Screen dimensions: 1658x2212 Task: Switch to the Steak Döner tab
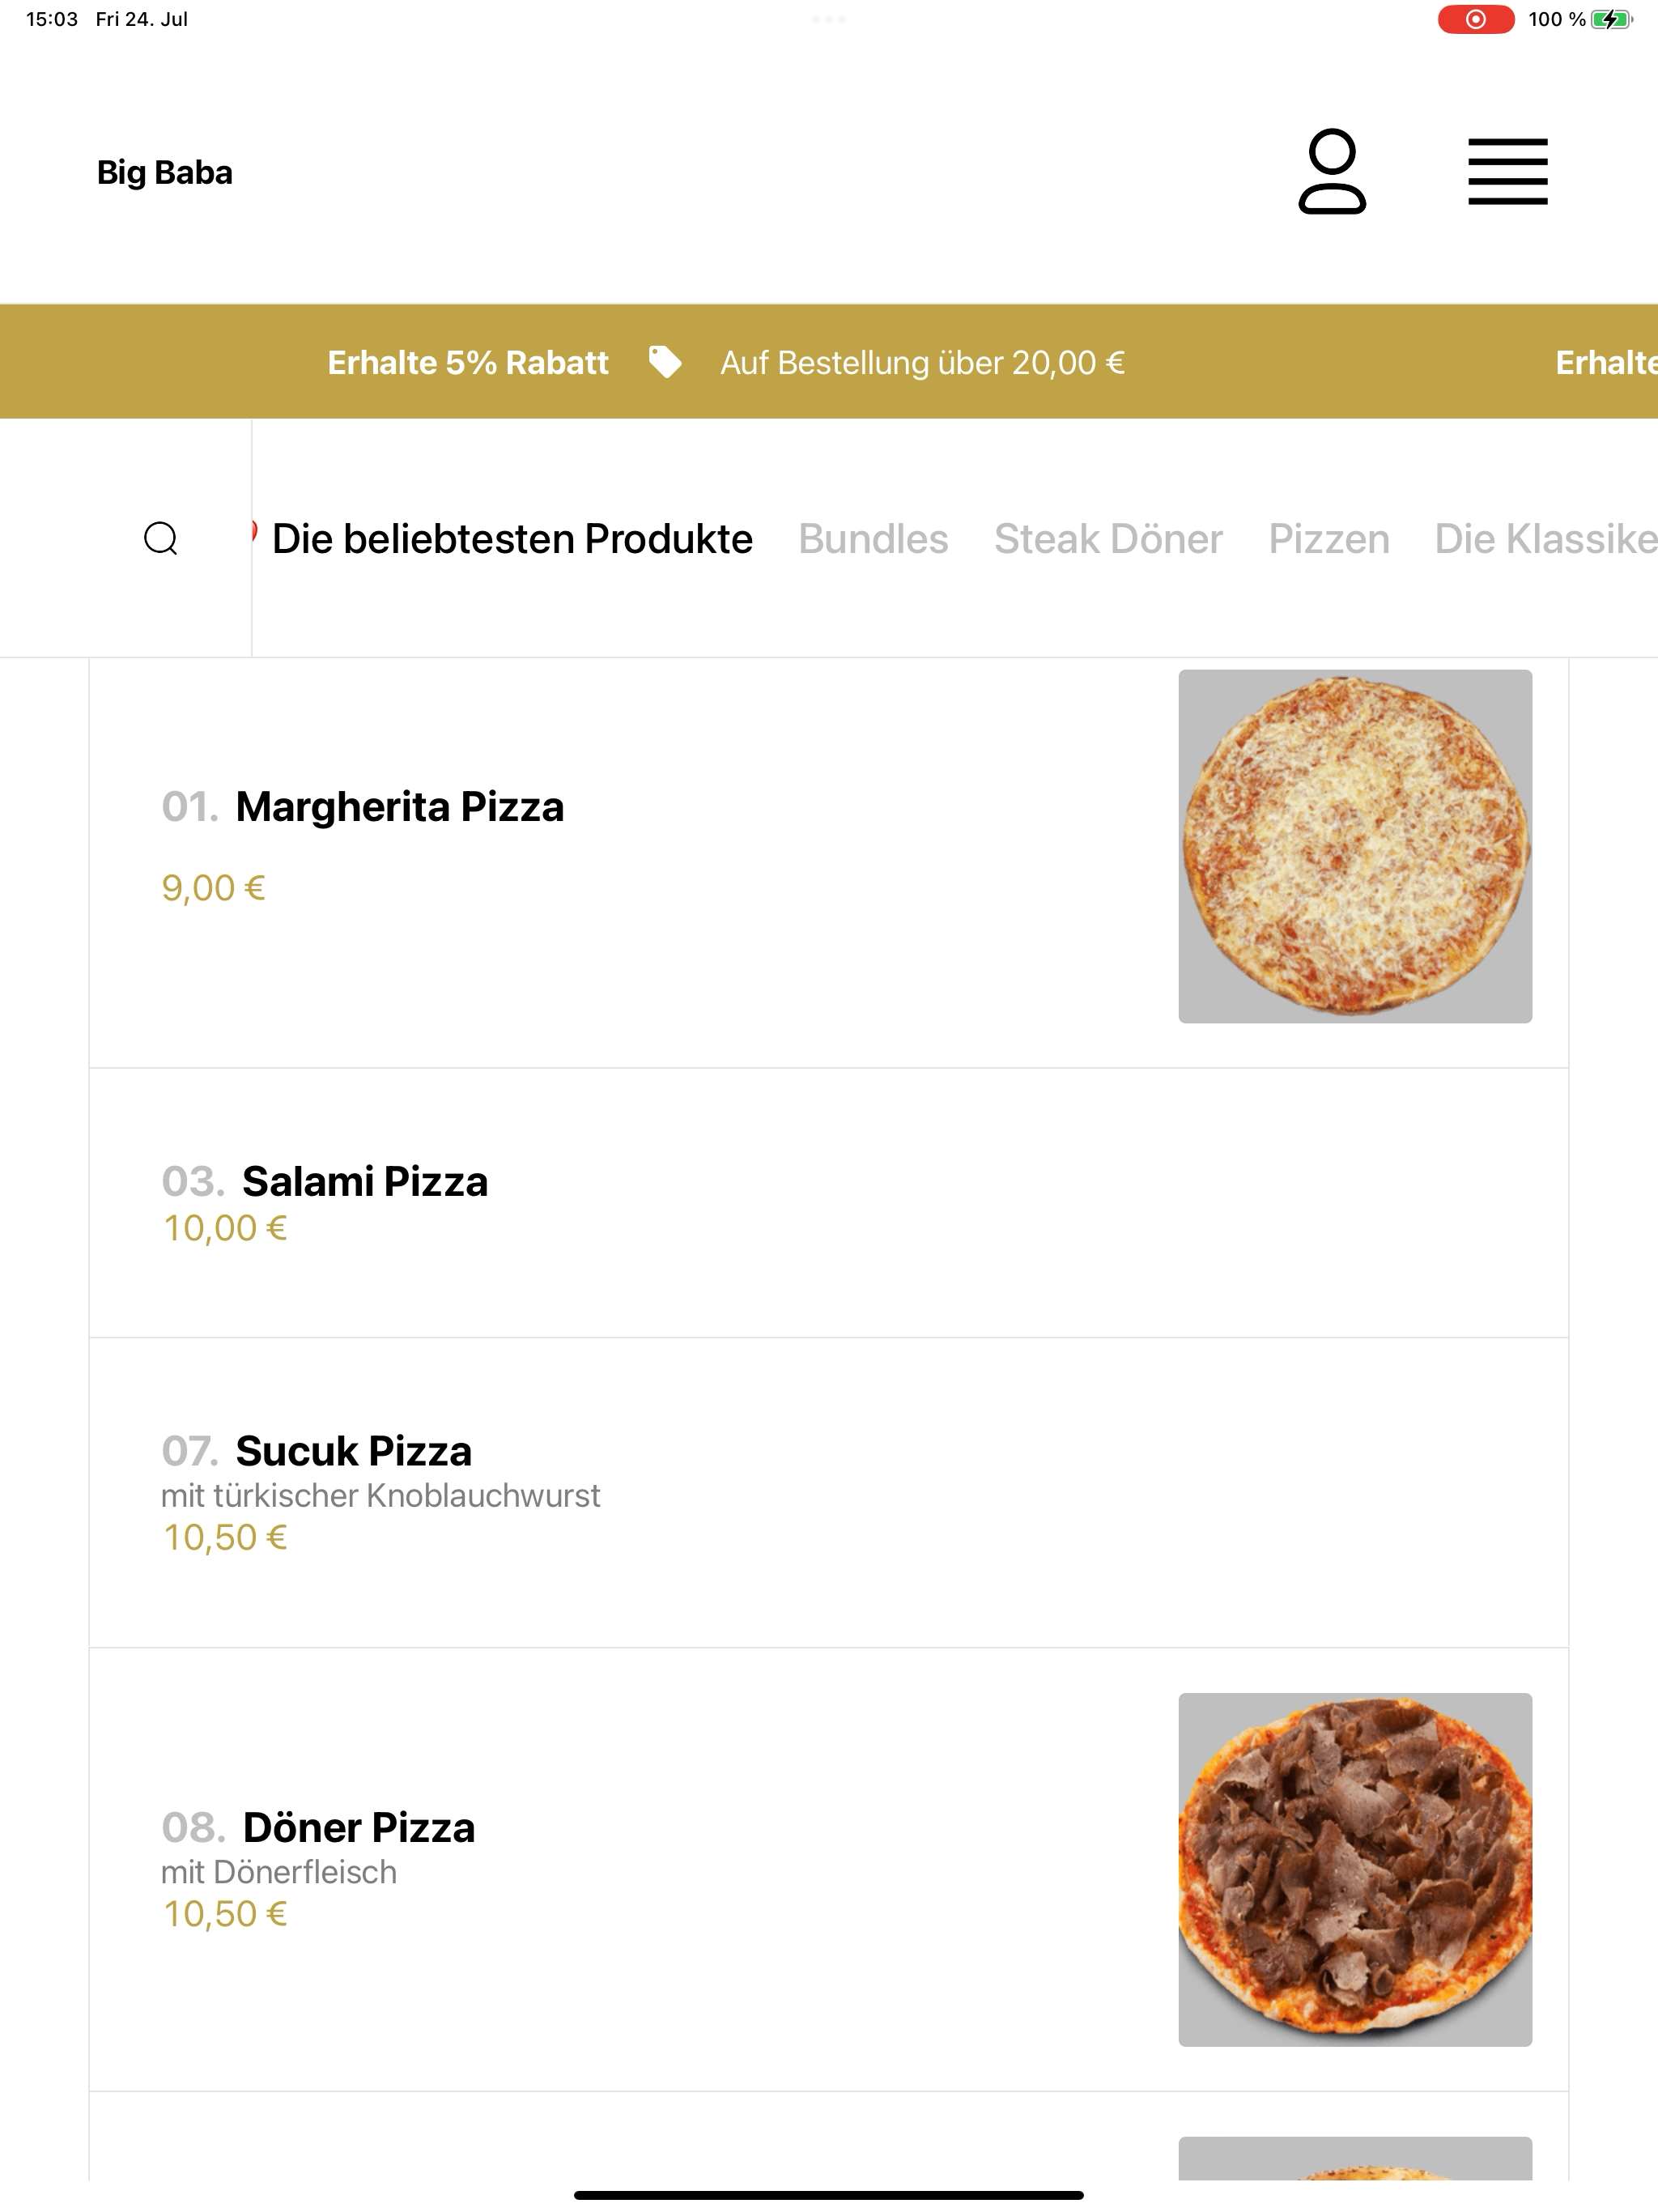1108,539
